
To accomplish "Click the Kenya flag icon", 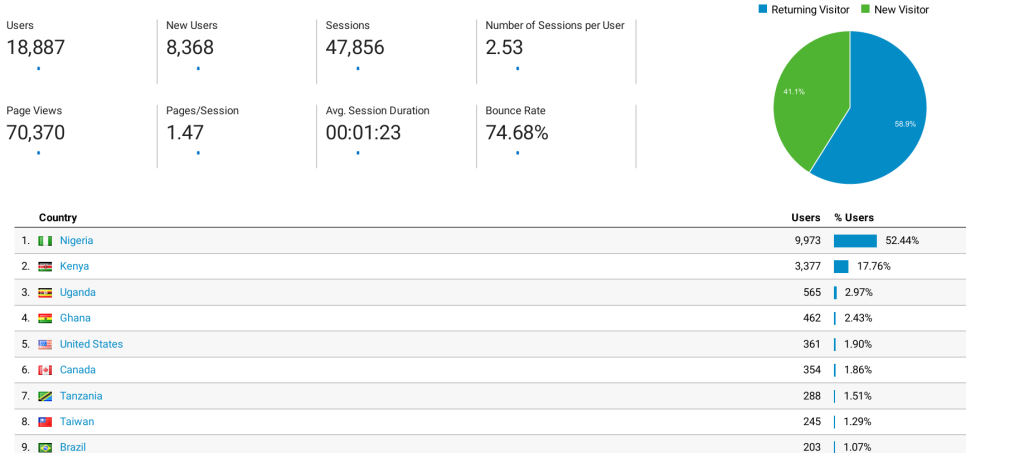I will point(45,266).
